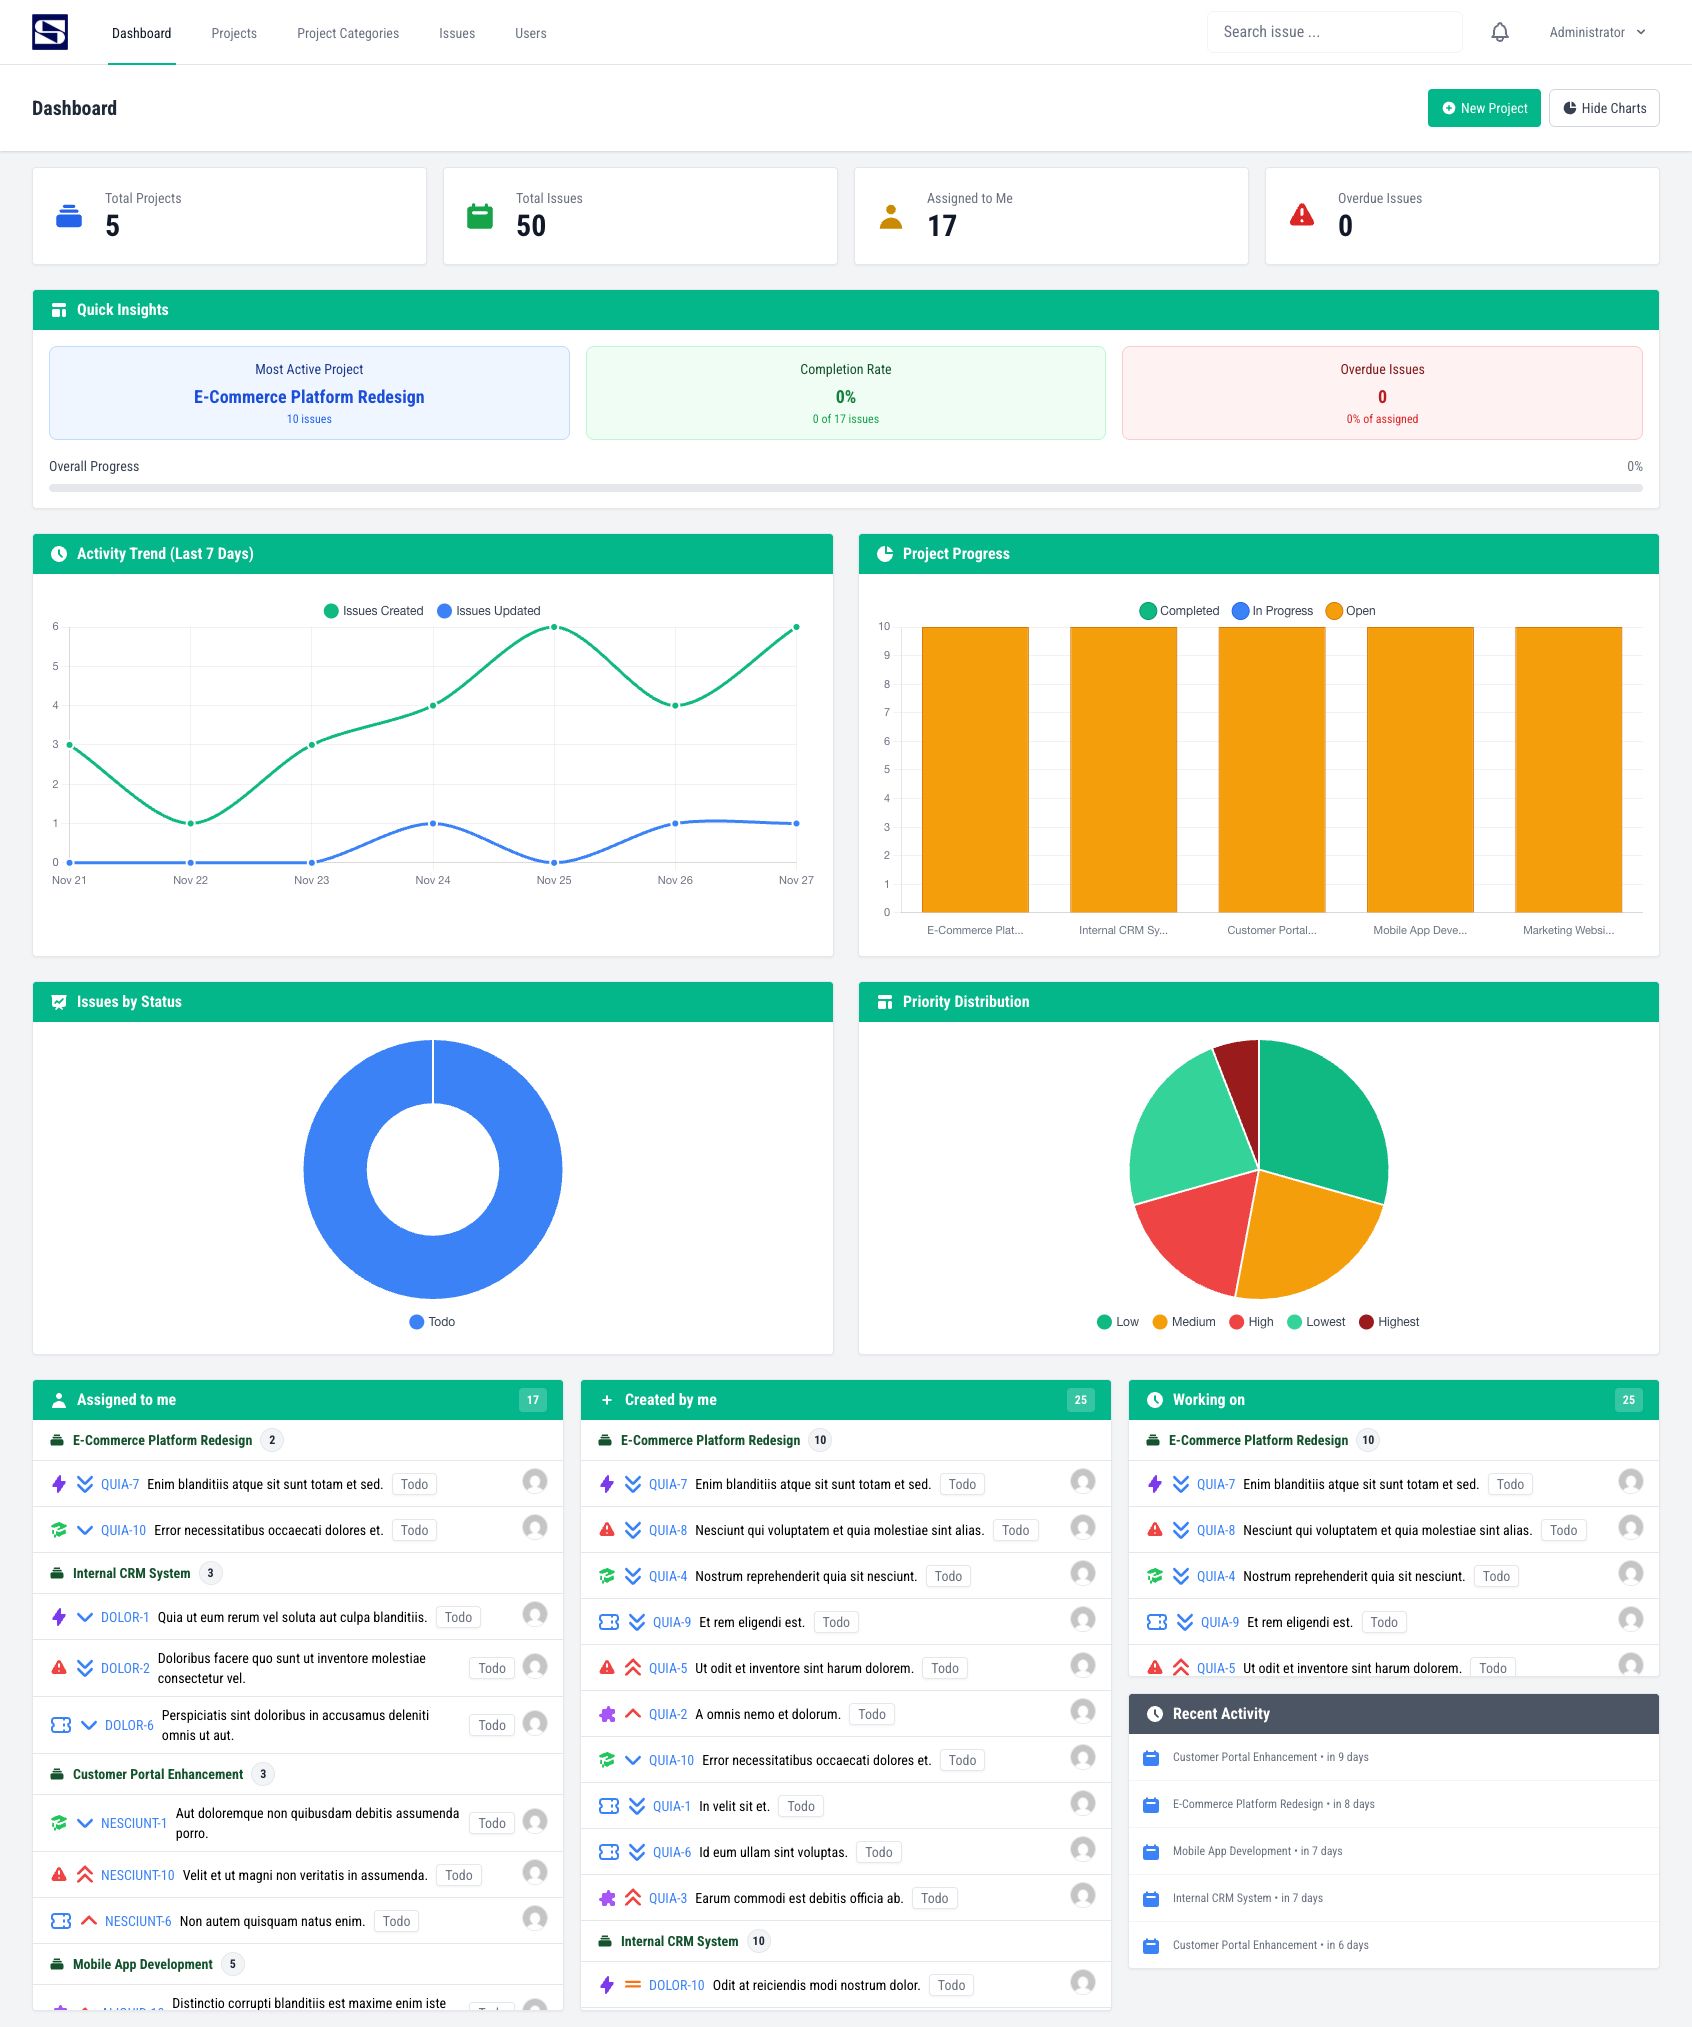1692x2027 pixels.
Task: Toggle the Lowest priority legend item
Action: point(1316,1322)
